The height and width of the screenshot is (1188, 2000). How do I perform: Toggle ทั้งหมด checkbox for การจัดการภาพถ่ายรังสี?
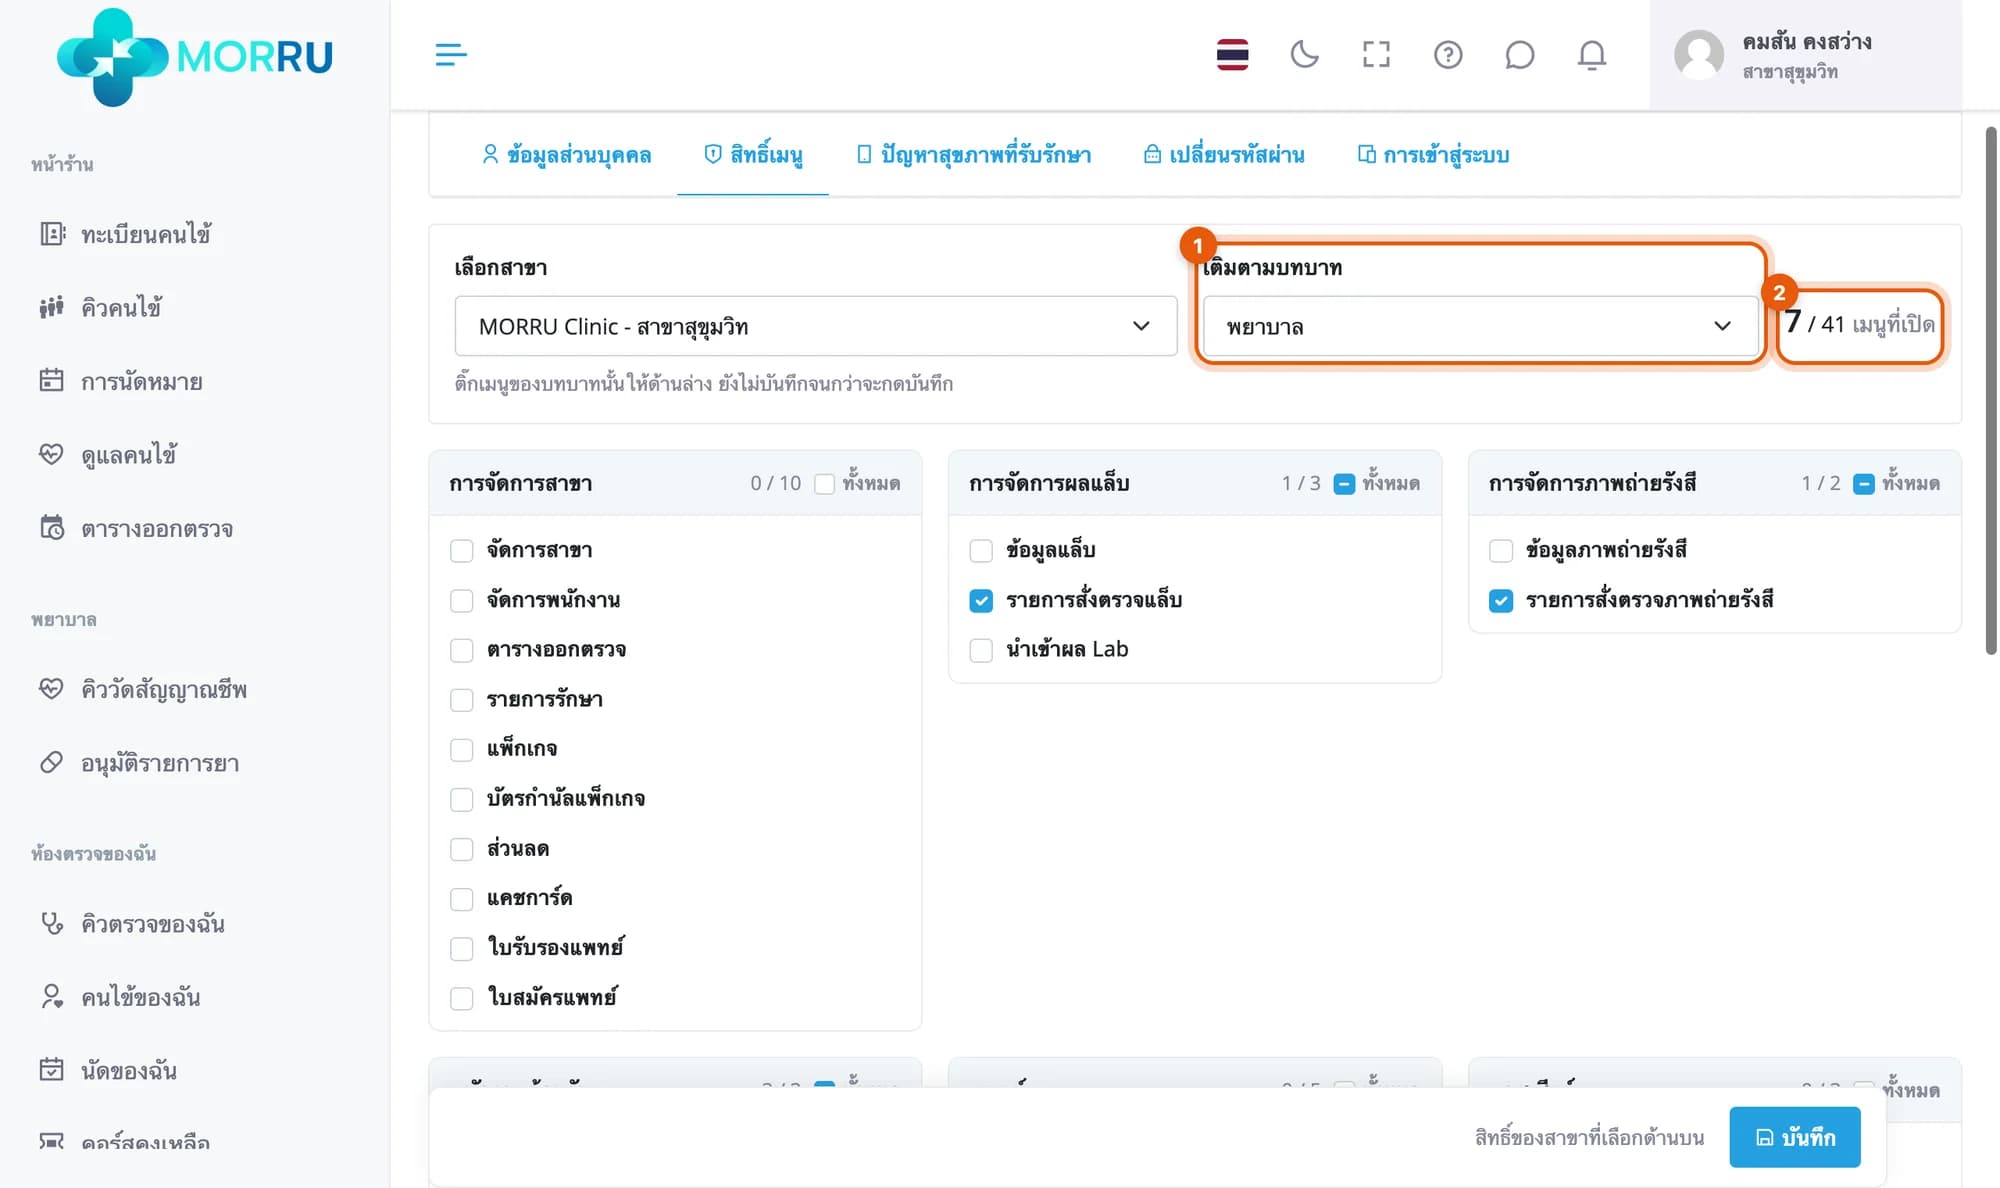point(1864,484)
